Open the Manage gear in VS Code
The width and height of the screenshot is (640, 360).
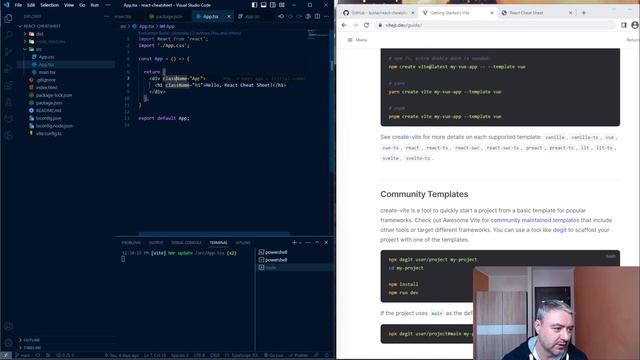pos(8,342)
